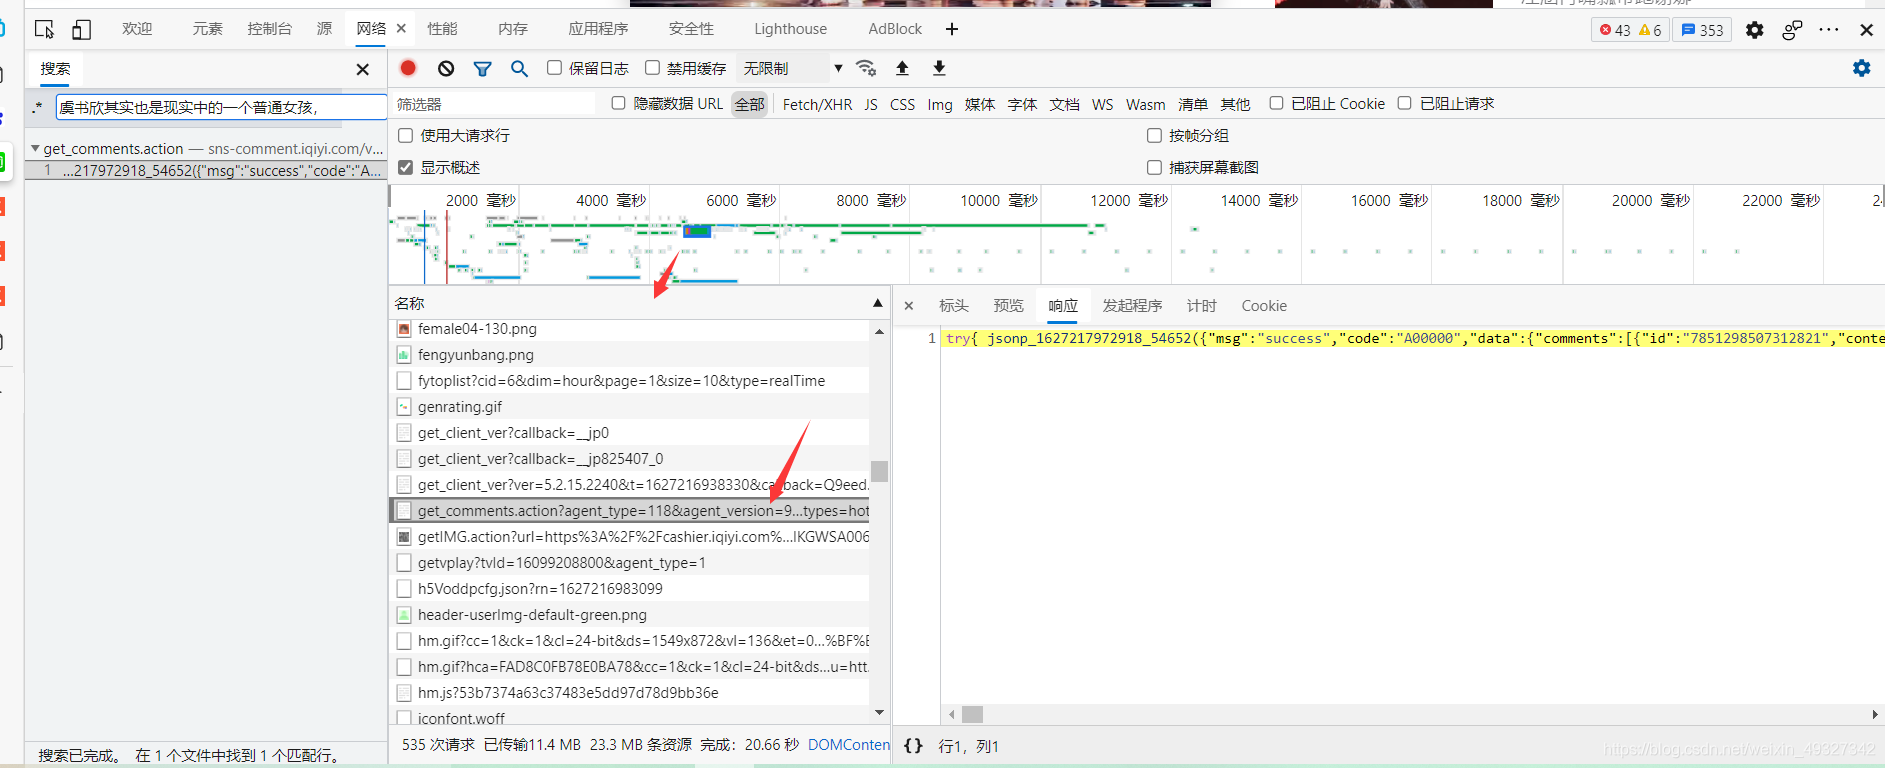This screenshot has width=1885, height=768.
Task: Open the throttling No limit dropdown
Action: (792, 68)
